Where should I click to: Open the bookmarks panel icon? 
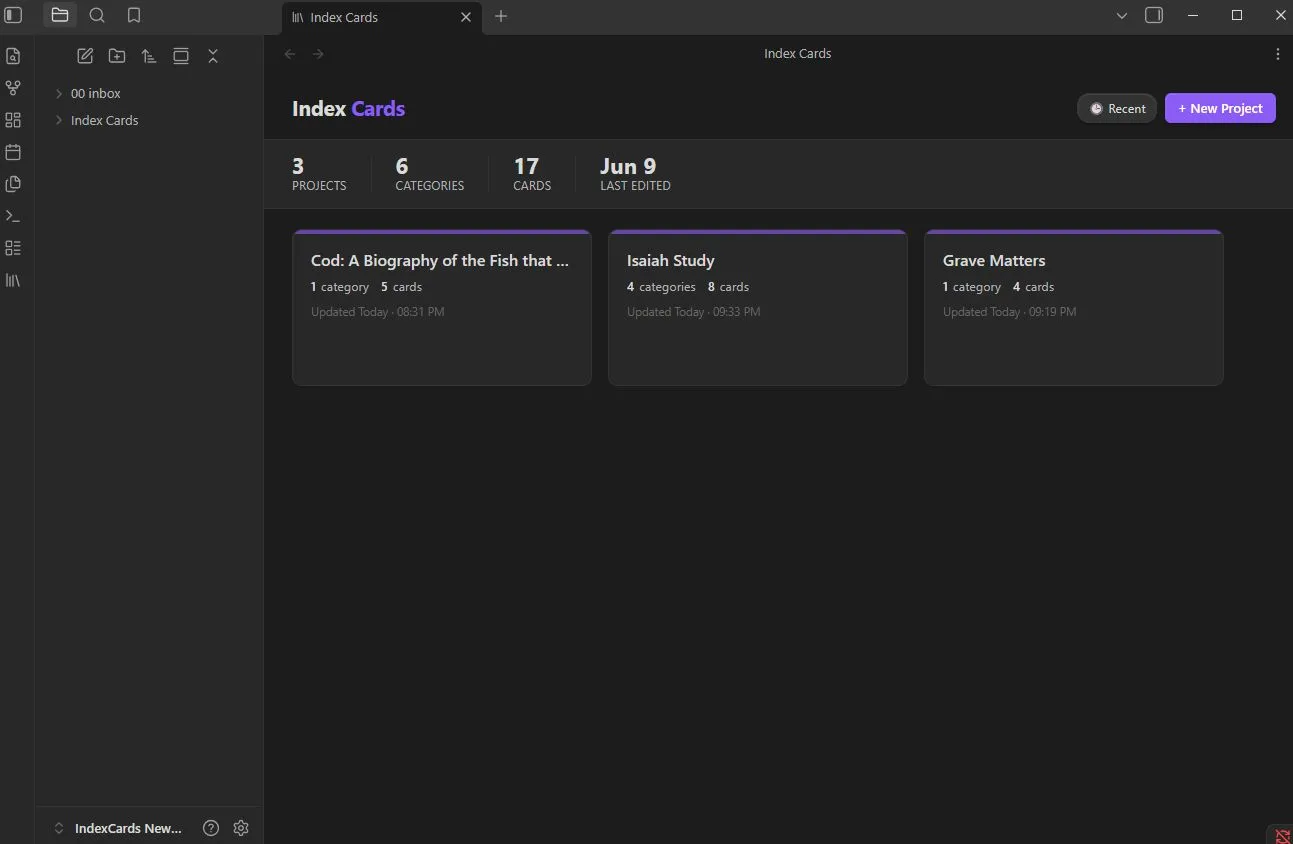[x=134, y=15]
